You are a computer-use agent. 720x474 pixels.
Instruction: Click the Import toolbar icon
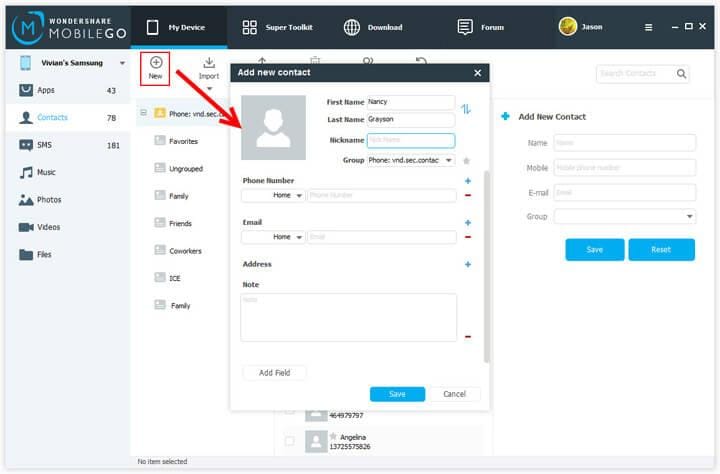pyautogui.click(x=209, y=68)
